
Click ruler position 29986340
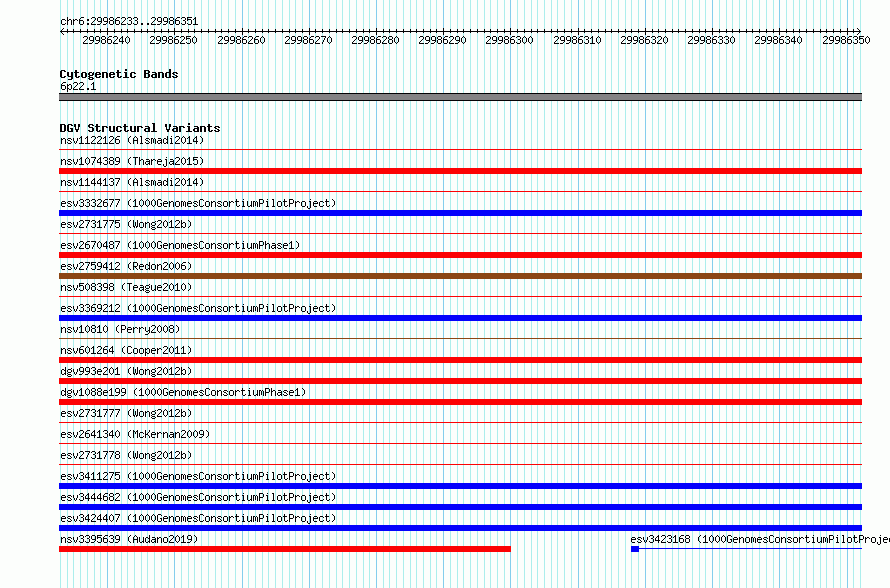click(x=778, y=40)
